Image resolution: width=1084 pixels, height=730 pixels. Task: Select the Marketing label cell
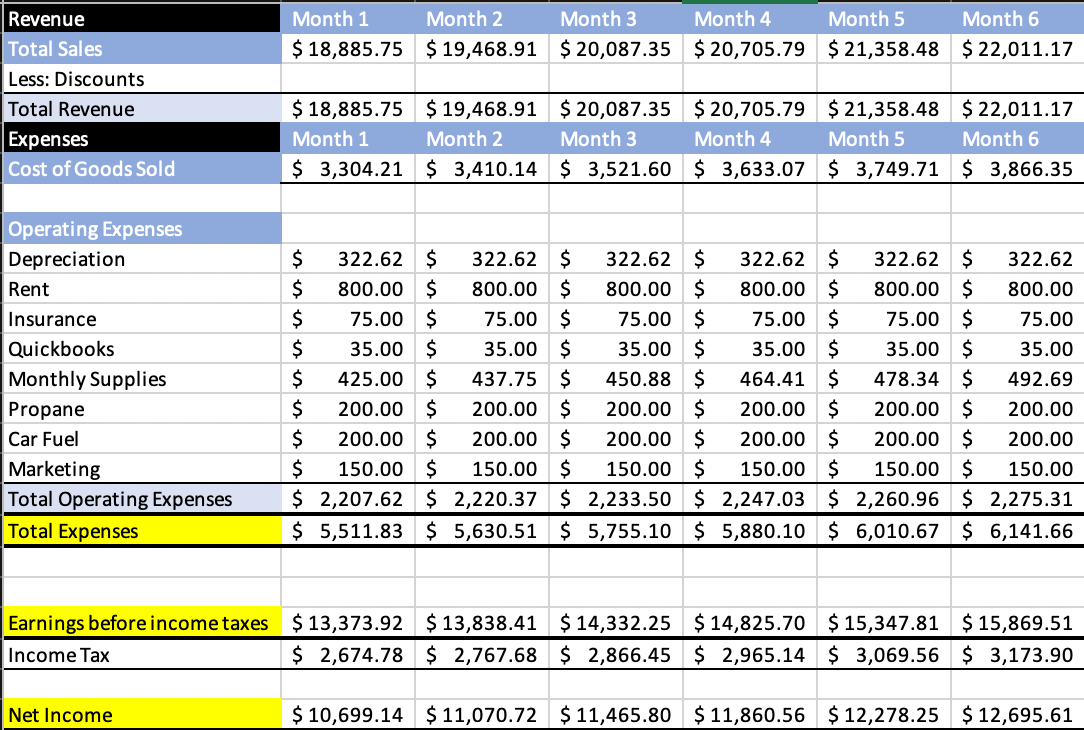(142, 469)
